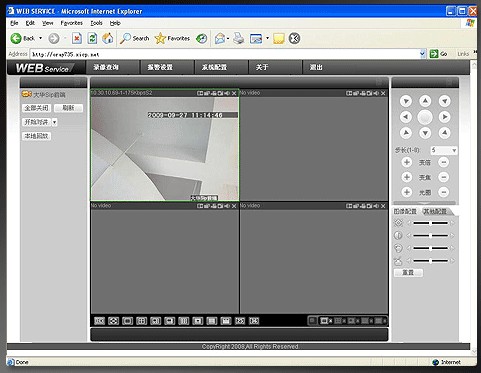Viewport: 481px width, 373px height.
Task: Switch to the 其他配置 tab
Action: point(435,211)
